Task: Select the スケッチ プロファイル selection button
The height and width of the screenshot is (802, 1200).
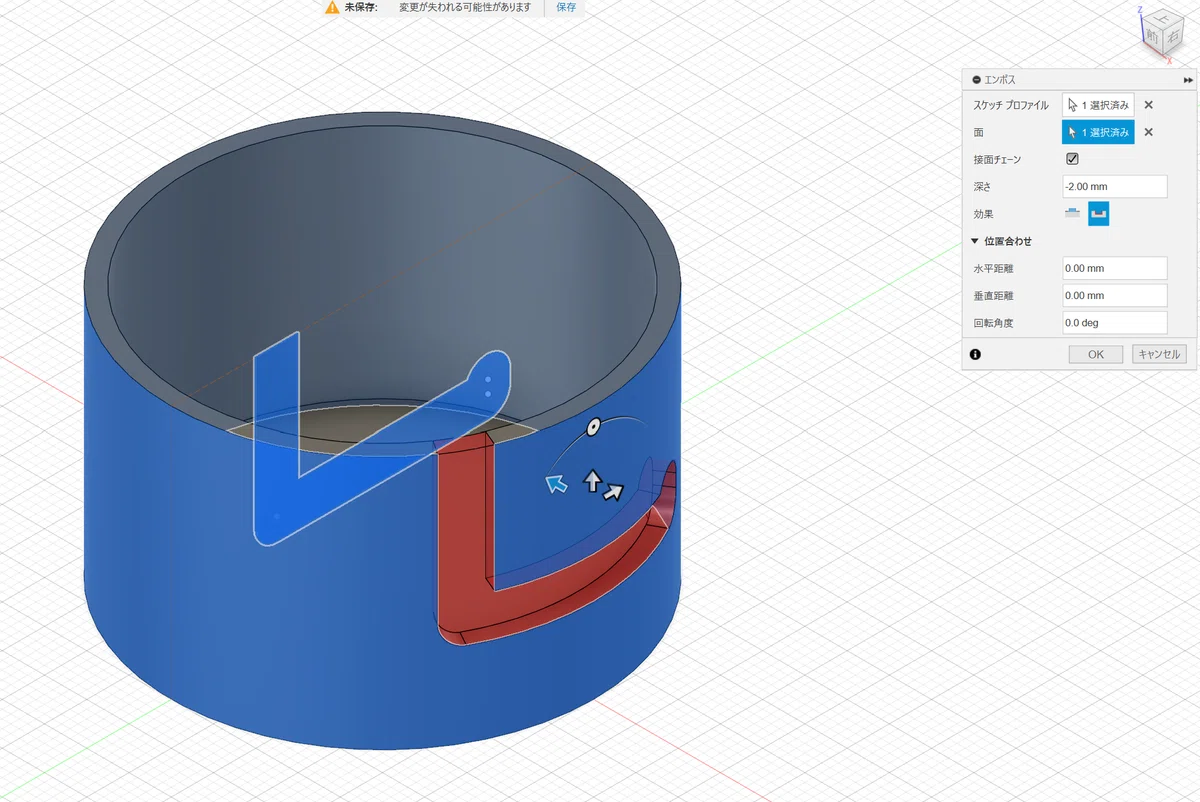Action: click(x=1098, y=105)
